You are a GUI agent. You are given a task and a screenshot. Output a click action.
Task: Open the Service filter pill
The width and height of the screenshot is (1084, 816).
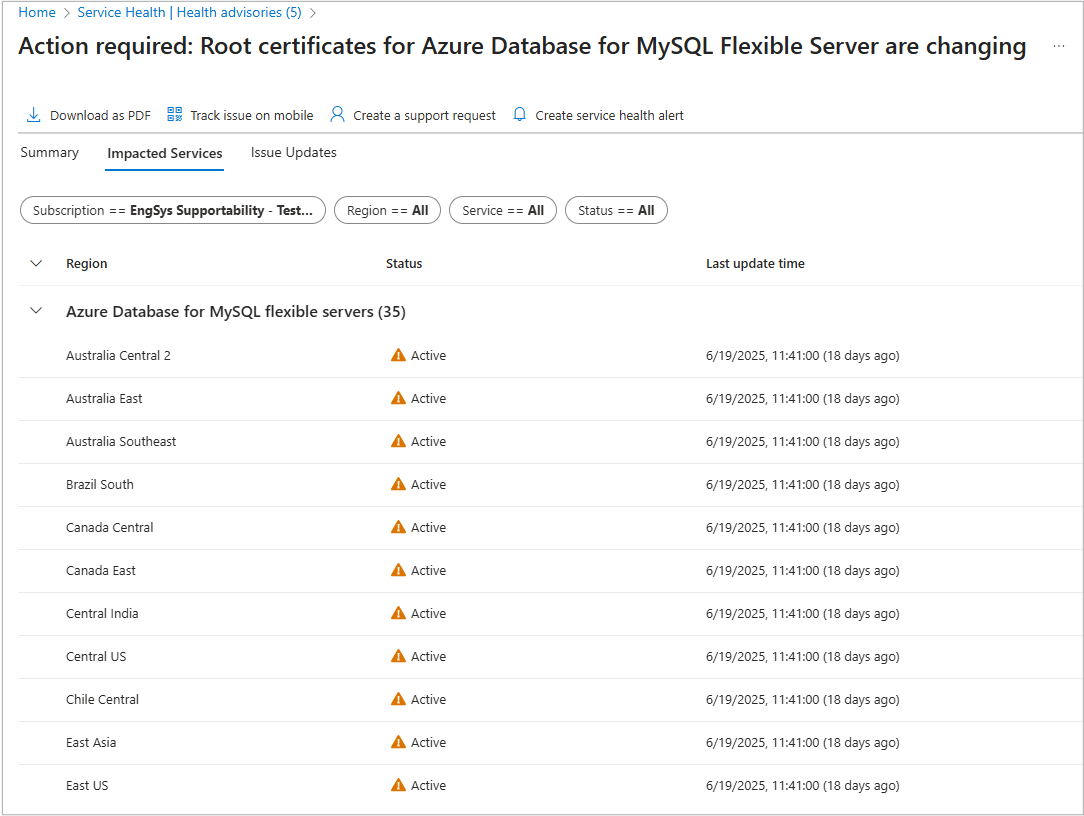(503, 210)
